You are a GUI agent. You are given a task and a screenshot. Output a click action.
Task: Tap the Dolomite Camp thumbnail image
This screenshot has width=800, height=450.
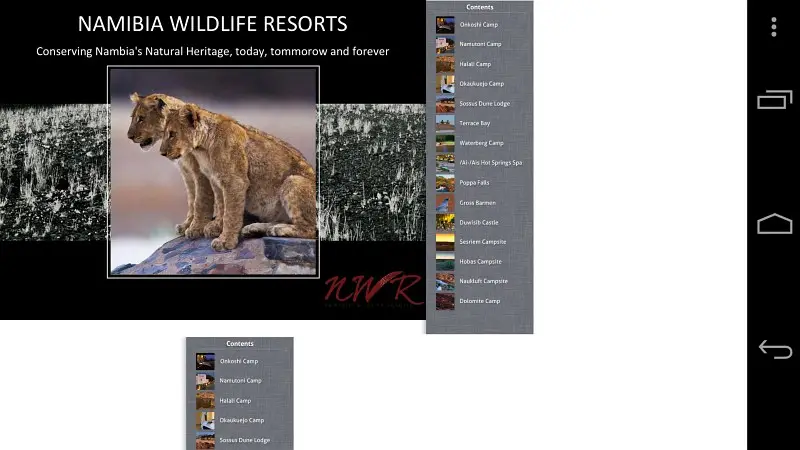point(445,301)
